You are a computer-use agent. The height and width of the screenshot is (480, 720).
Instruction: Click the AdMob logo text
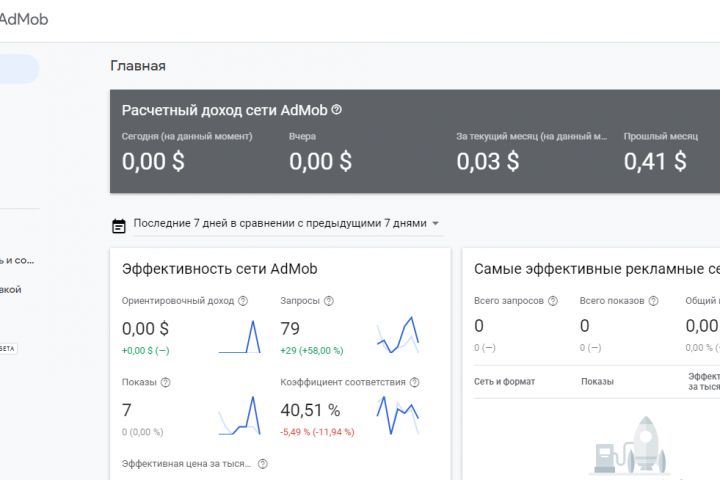click(x=23, y=19)
